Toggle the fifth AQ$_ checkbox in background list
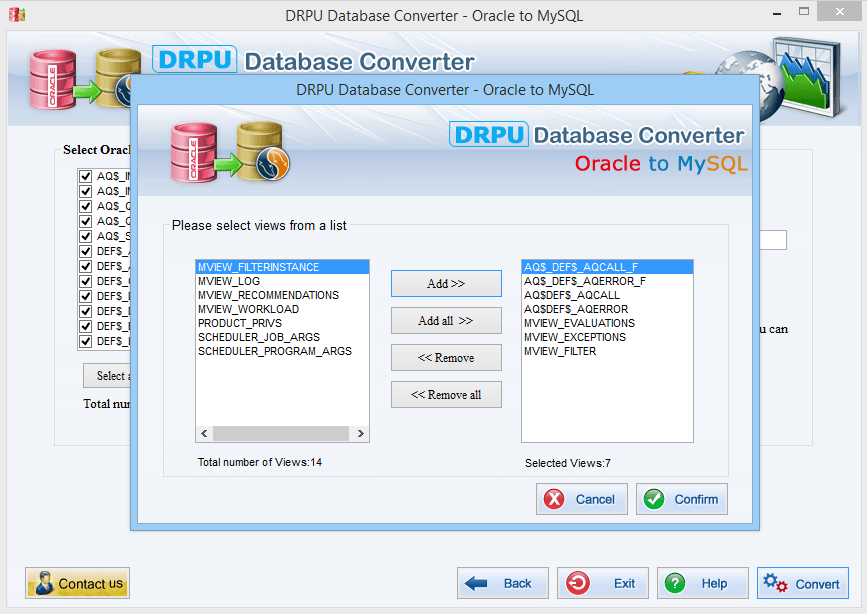 (86, 236)
